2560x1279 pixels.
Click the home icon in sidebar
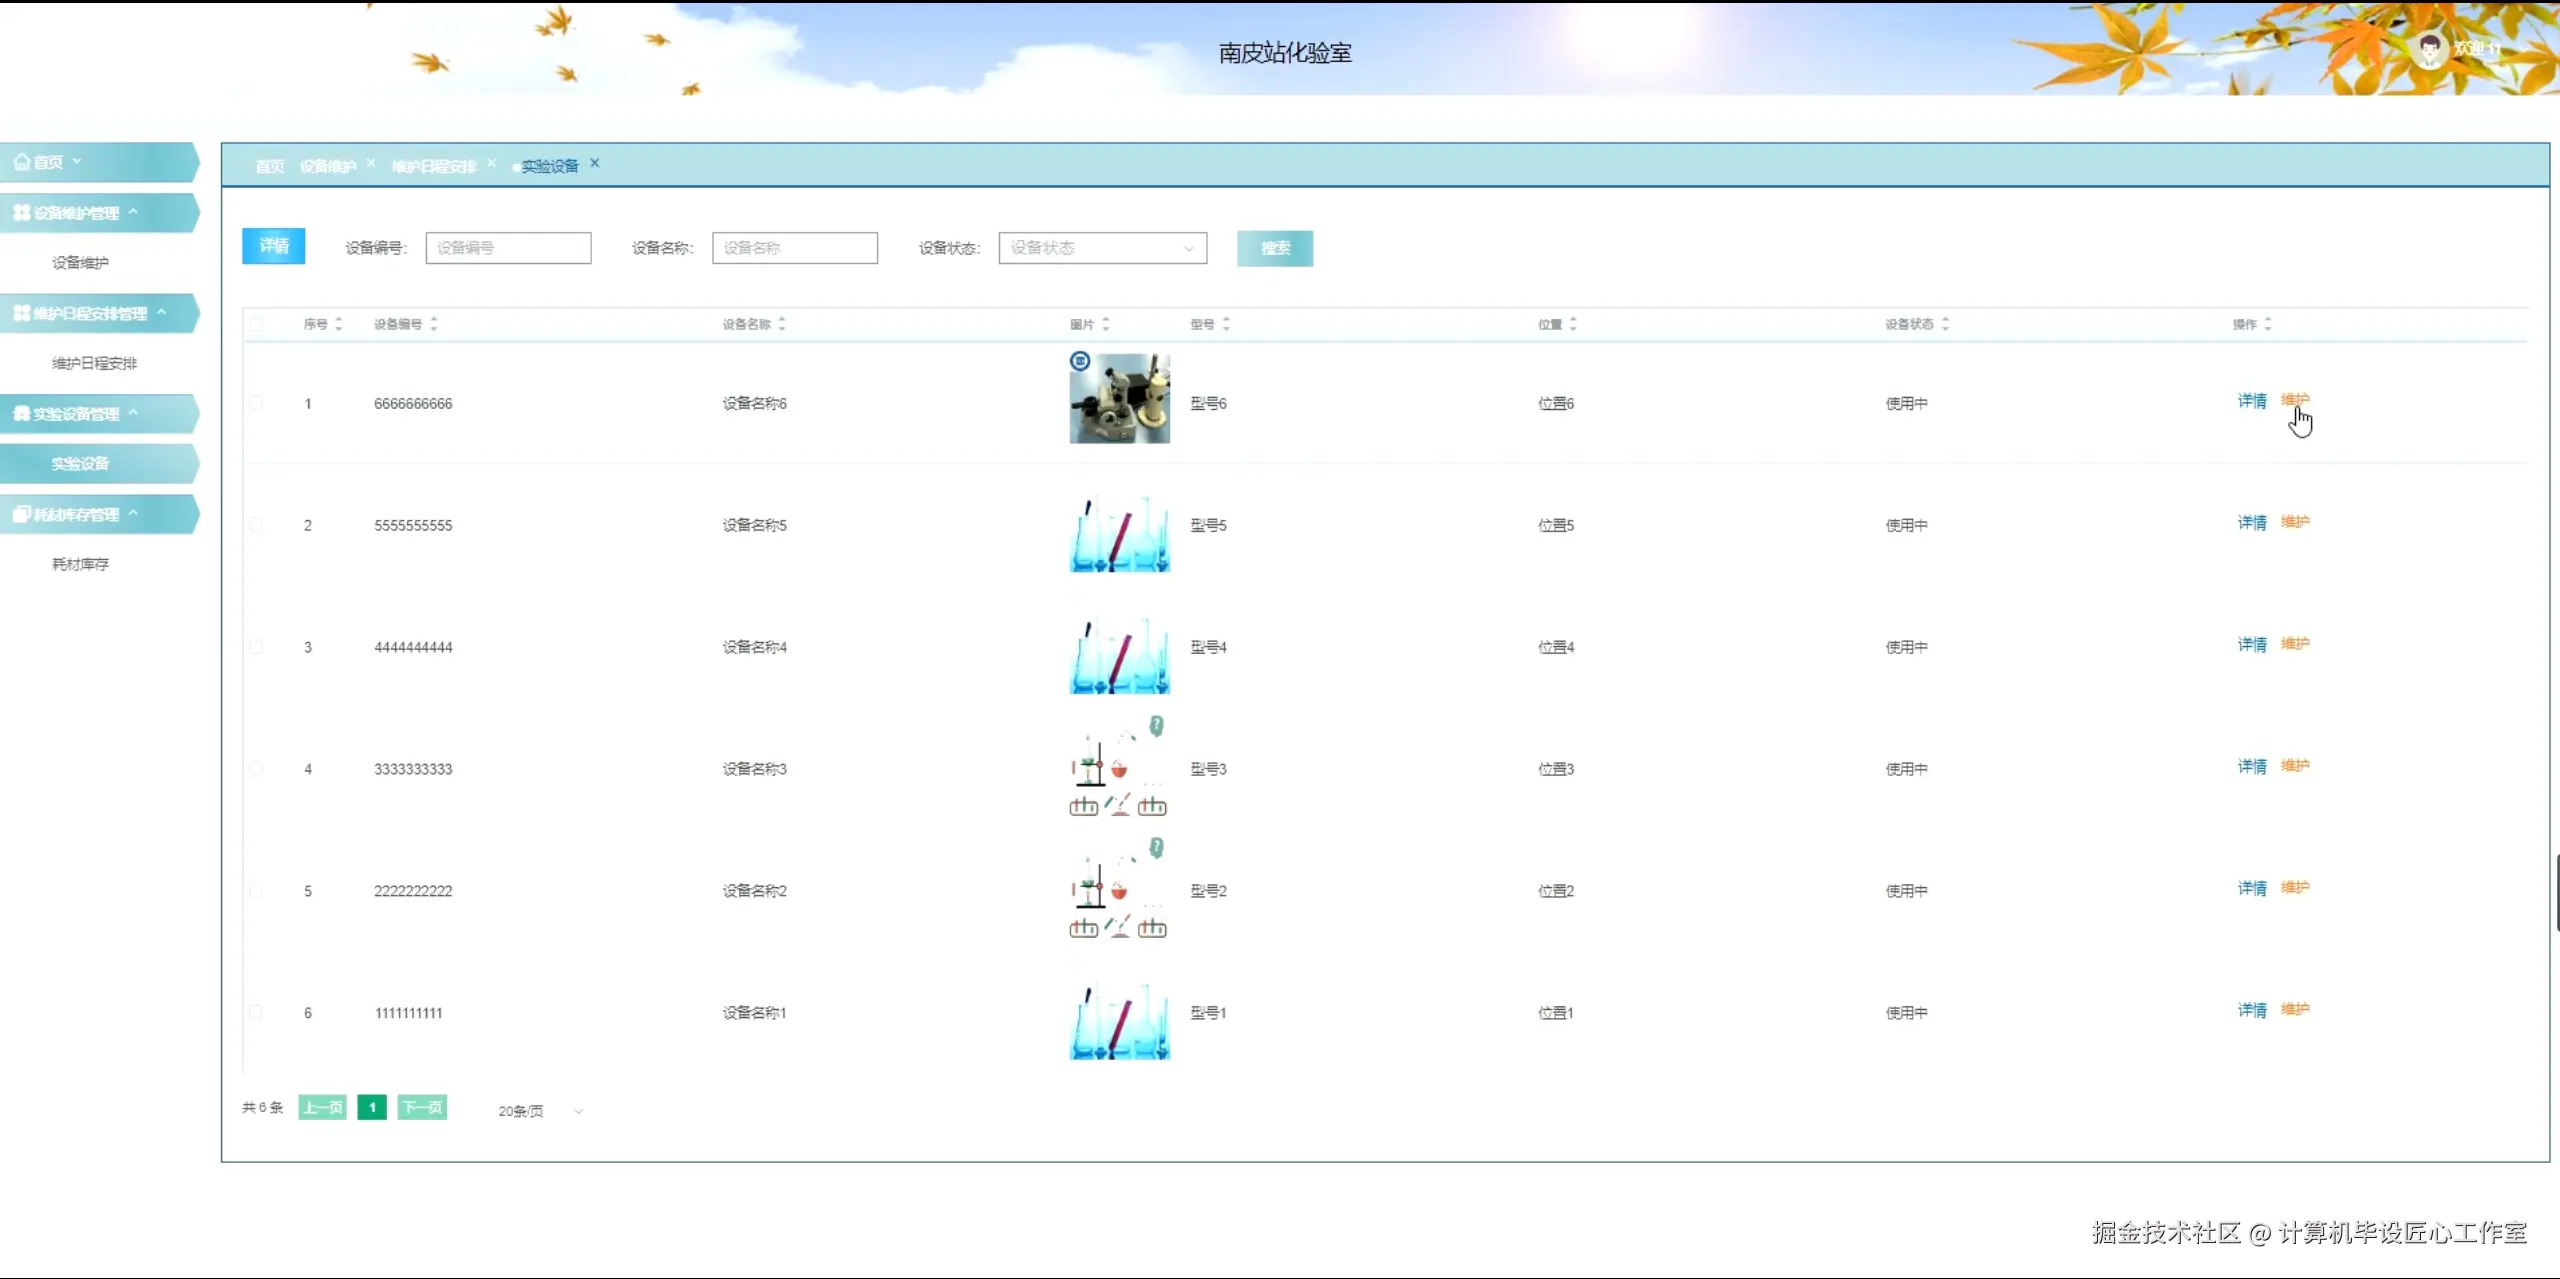pos(21,161)
